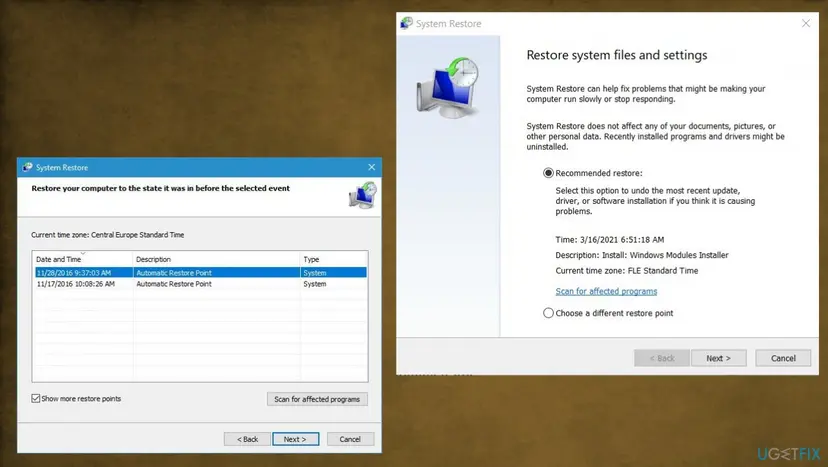Click Central Europe Standard Time zone text
This screenshot has height=467, width=828.
[137, 235]
